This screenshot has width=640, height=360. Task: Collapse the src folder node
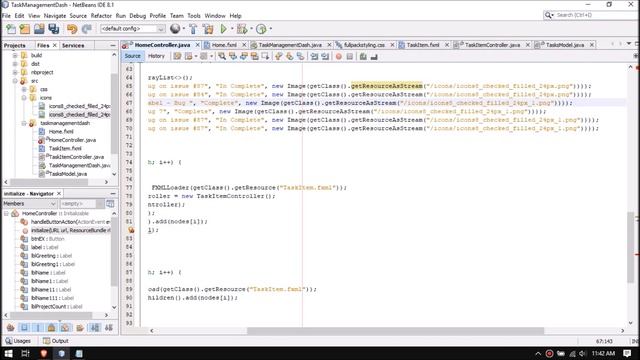15,81
